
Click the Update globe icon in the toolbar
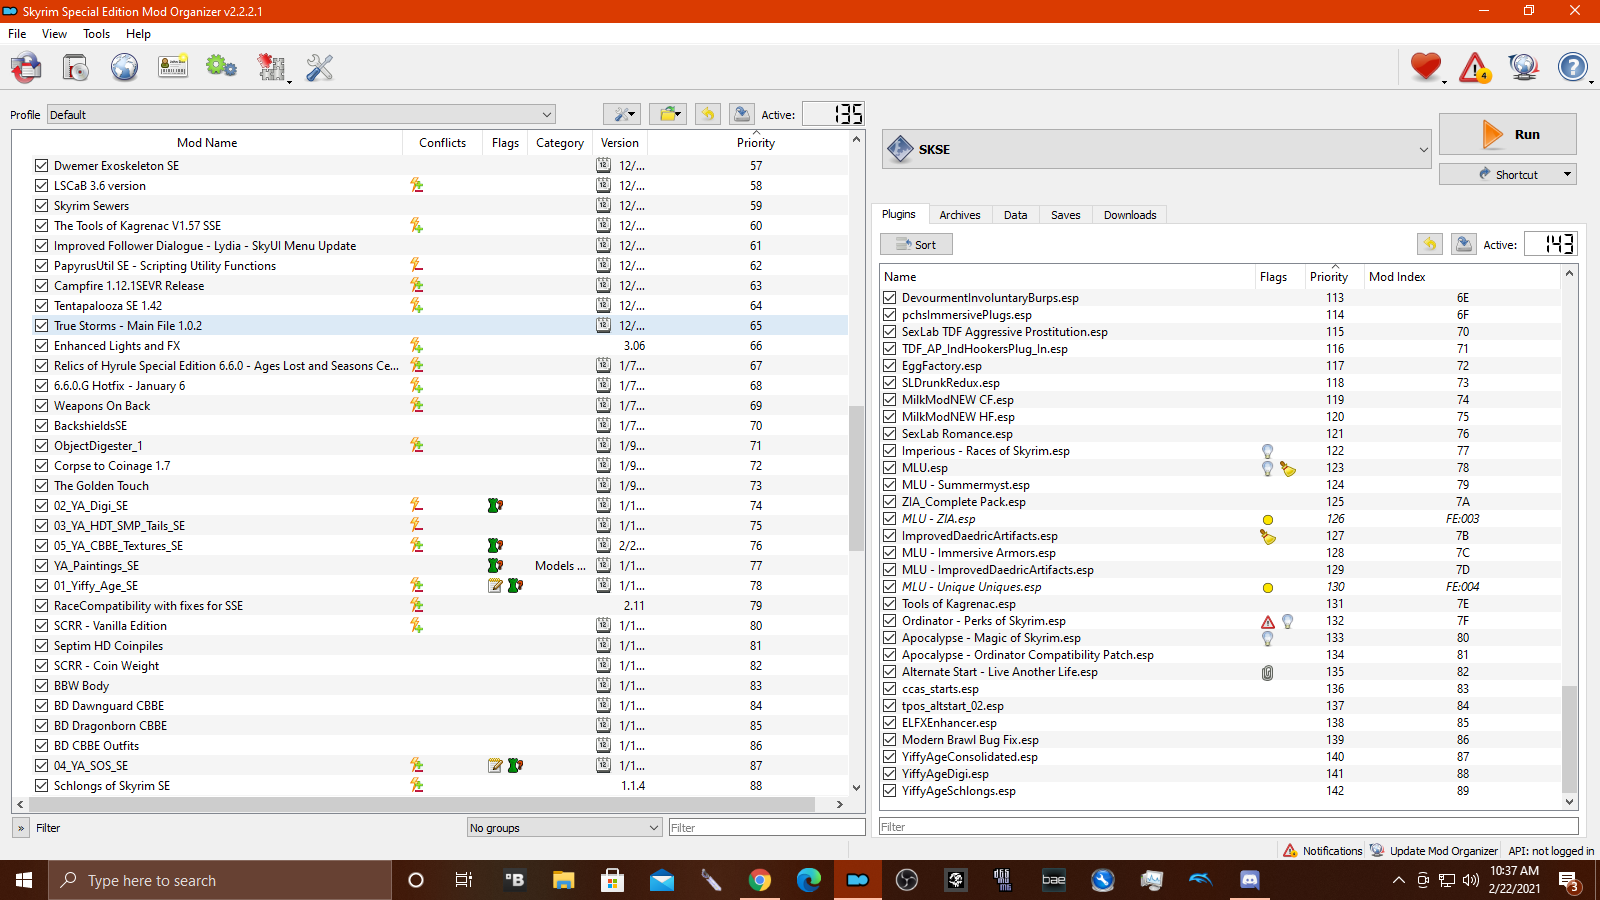[1524, 68]
